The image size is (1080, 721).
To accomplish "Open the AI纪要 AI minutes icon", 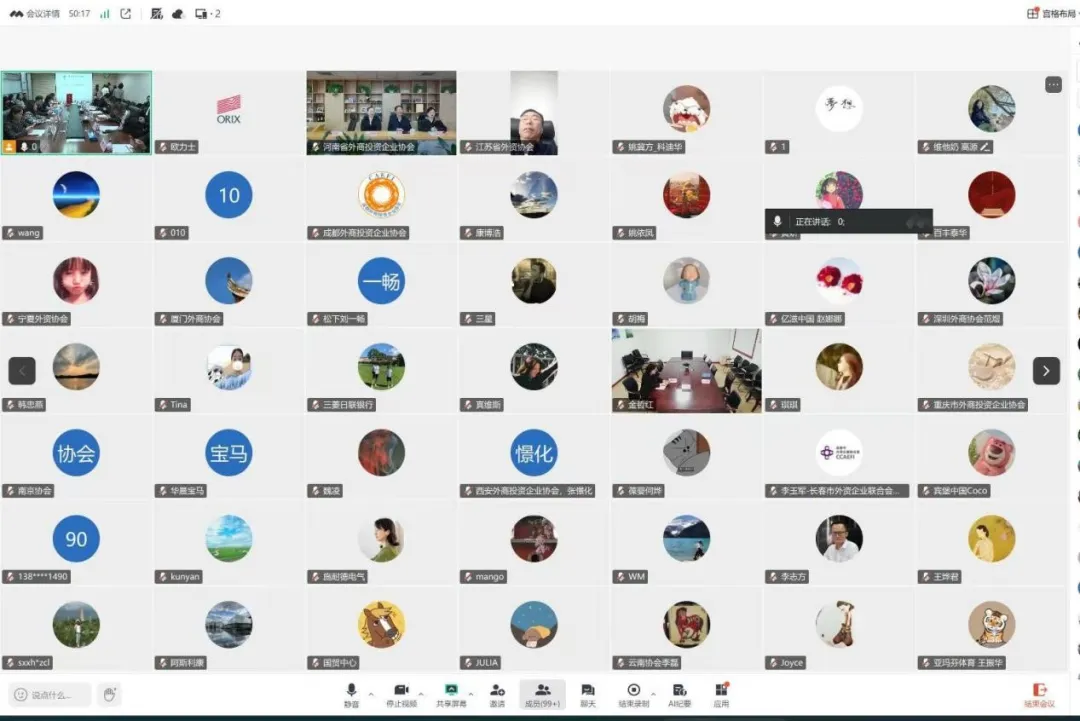I will (x=679, y=694).
